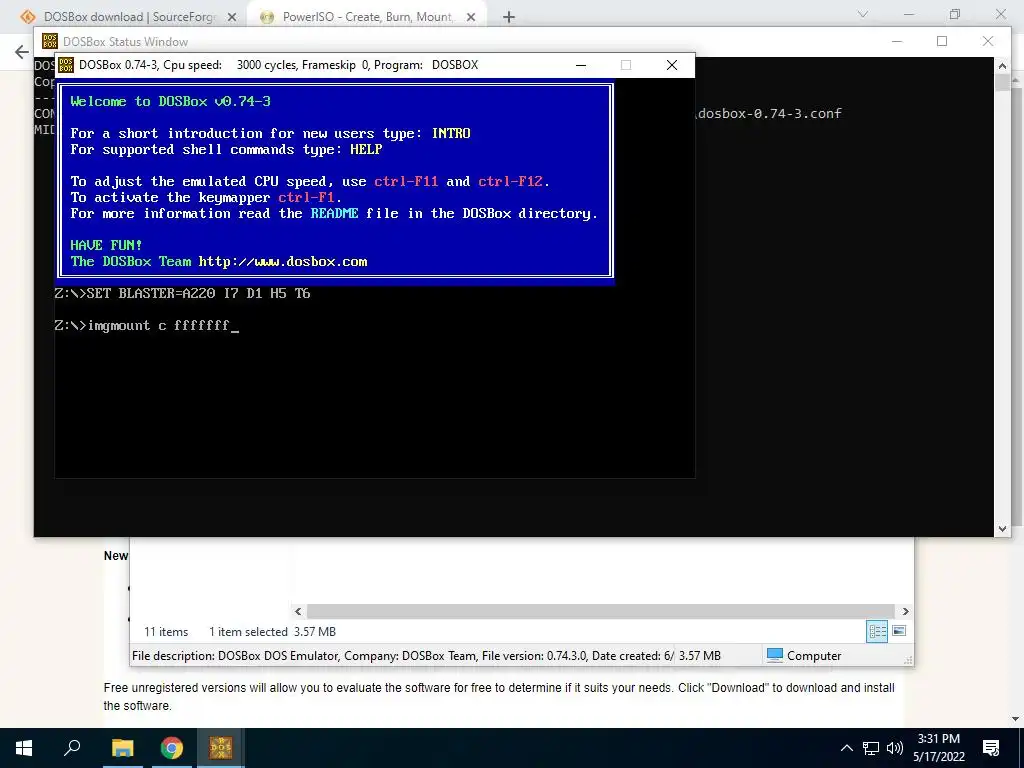Launch Google Chrome from the taskbar
Viewport: 1024px width, 768px height.
tap(172, 748)
